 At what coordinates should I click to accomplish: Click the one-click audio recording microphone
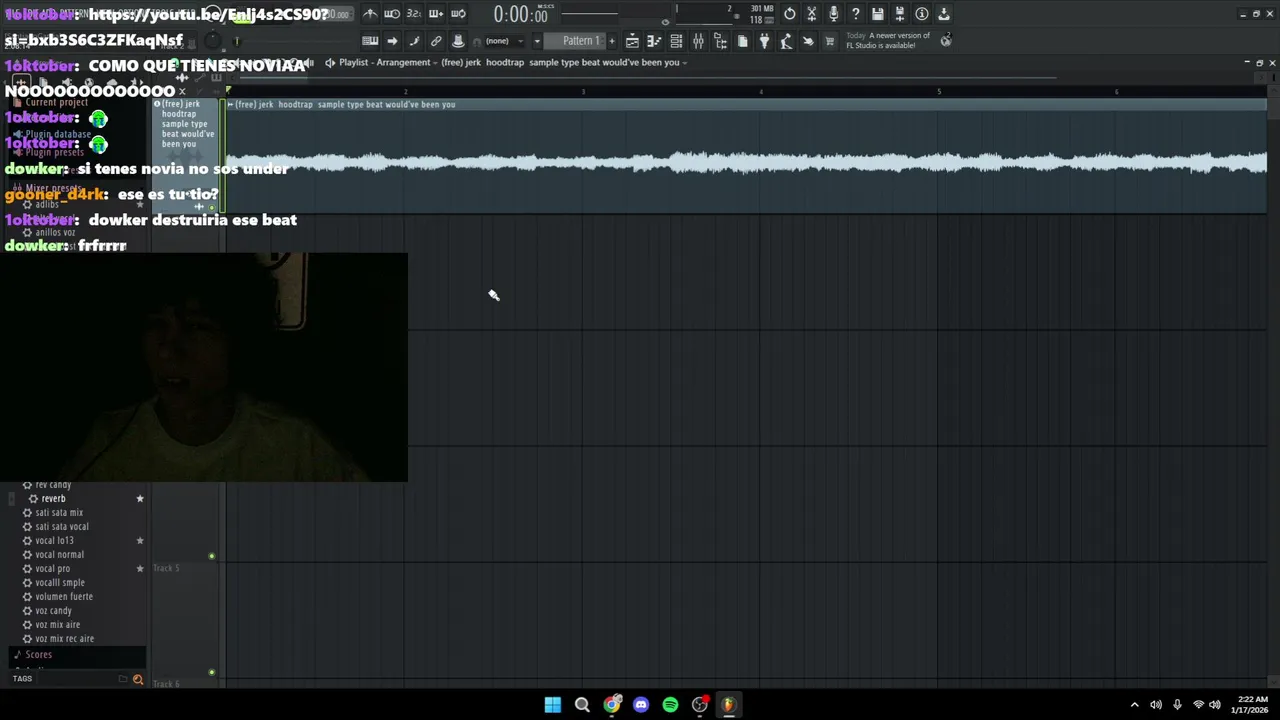click(x=834, y=14)
